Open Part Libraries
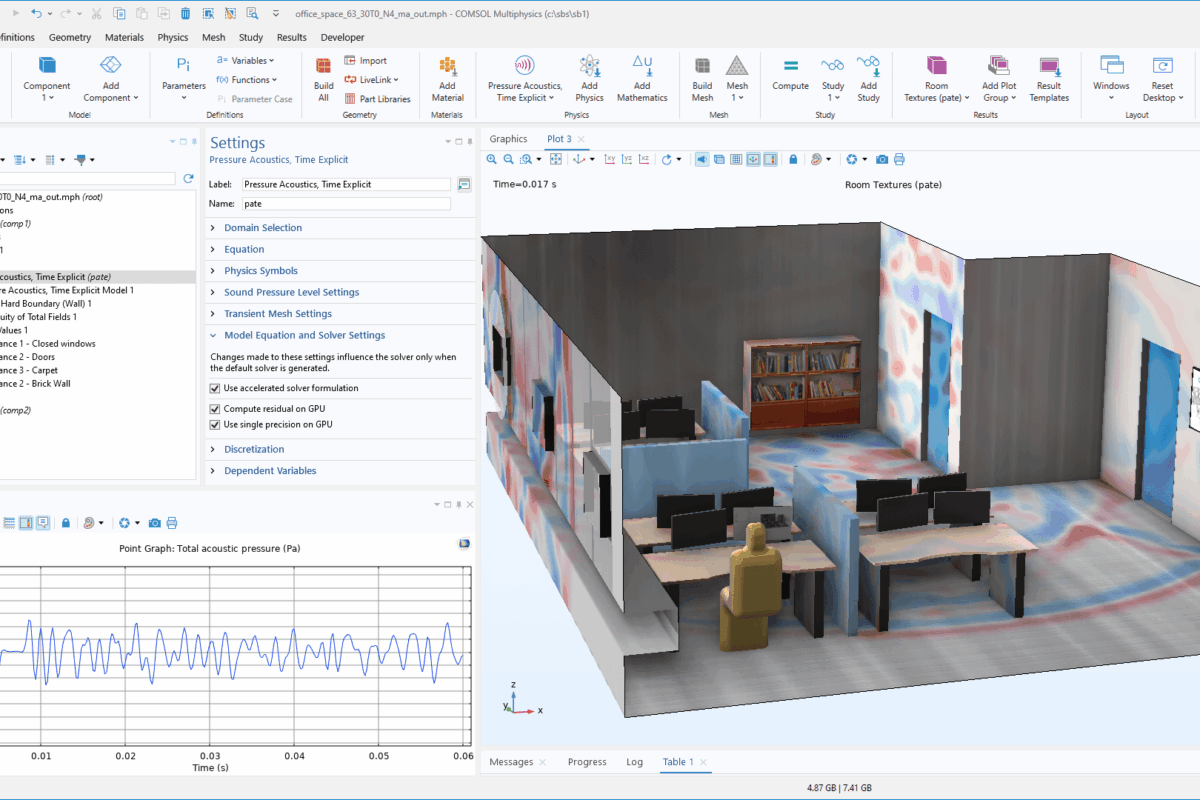This screenshot has height=800, width=1200. tap(377, 99)
